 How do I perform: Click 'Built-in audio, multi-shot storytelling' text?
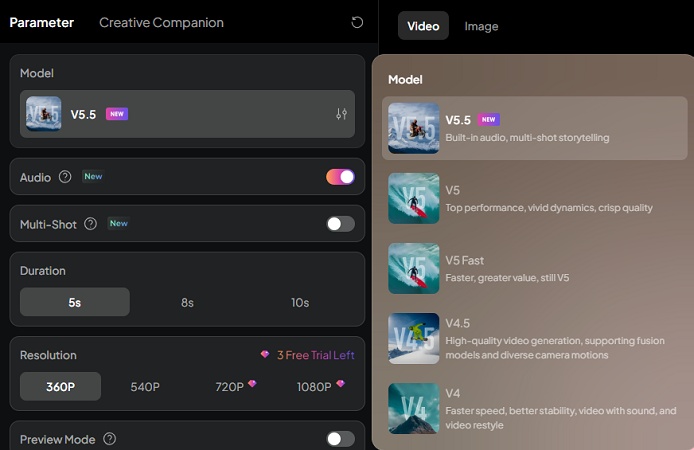coord(527,138)
